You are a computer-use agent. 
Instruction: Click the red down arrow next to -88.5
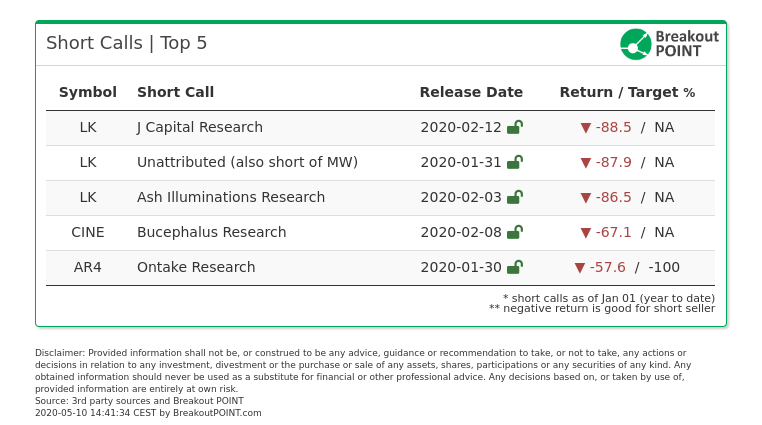(586, 128)
